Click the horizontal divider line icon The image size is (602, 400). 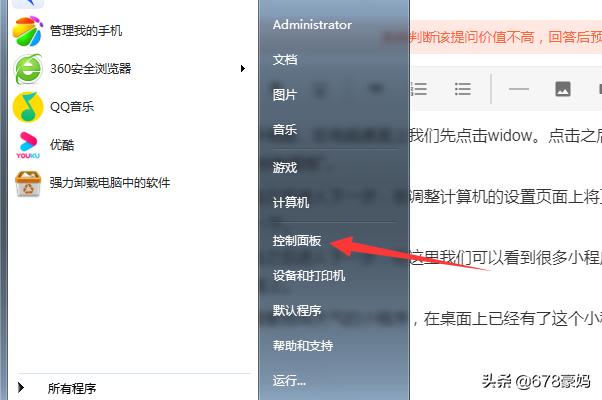(519, 89)
